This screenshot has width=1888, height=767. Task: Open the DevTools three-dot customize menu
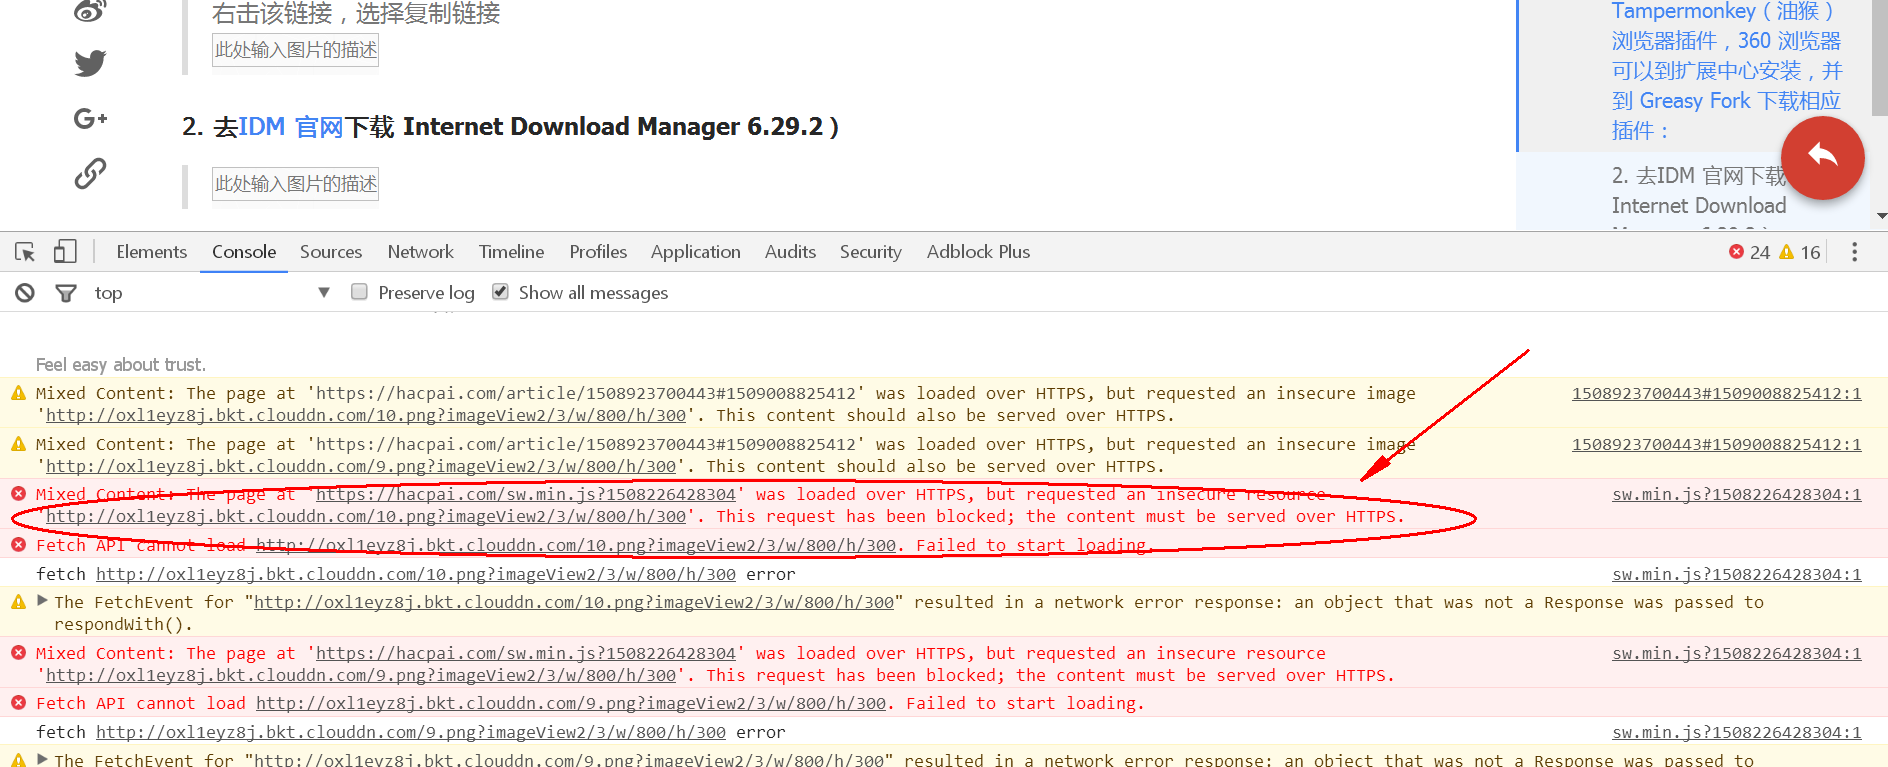point(1854,252)
